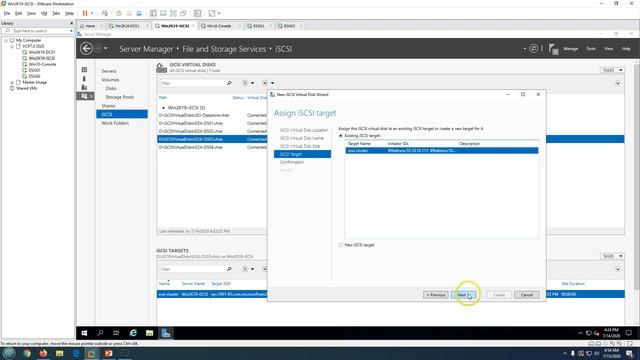Click the Server Manager icon in guest taskbar
Screen dimensions: 640x360
pyautogui.click(x=166, y=333)
